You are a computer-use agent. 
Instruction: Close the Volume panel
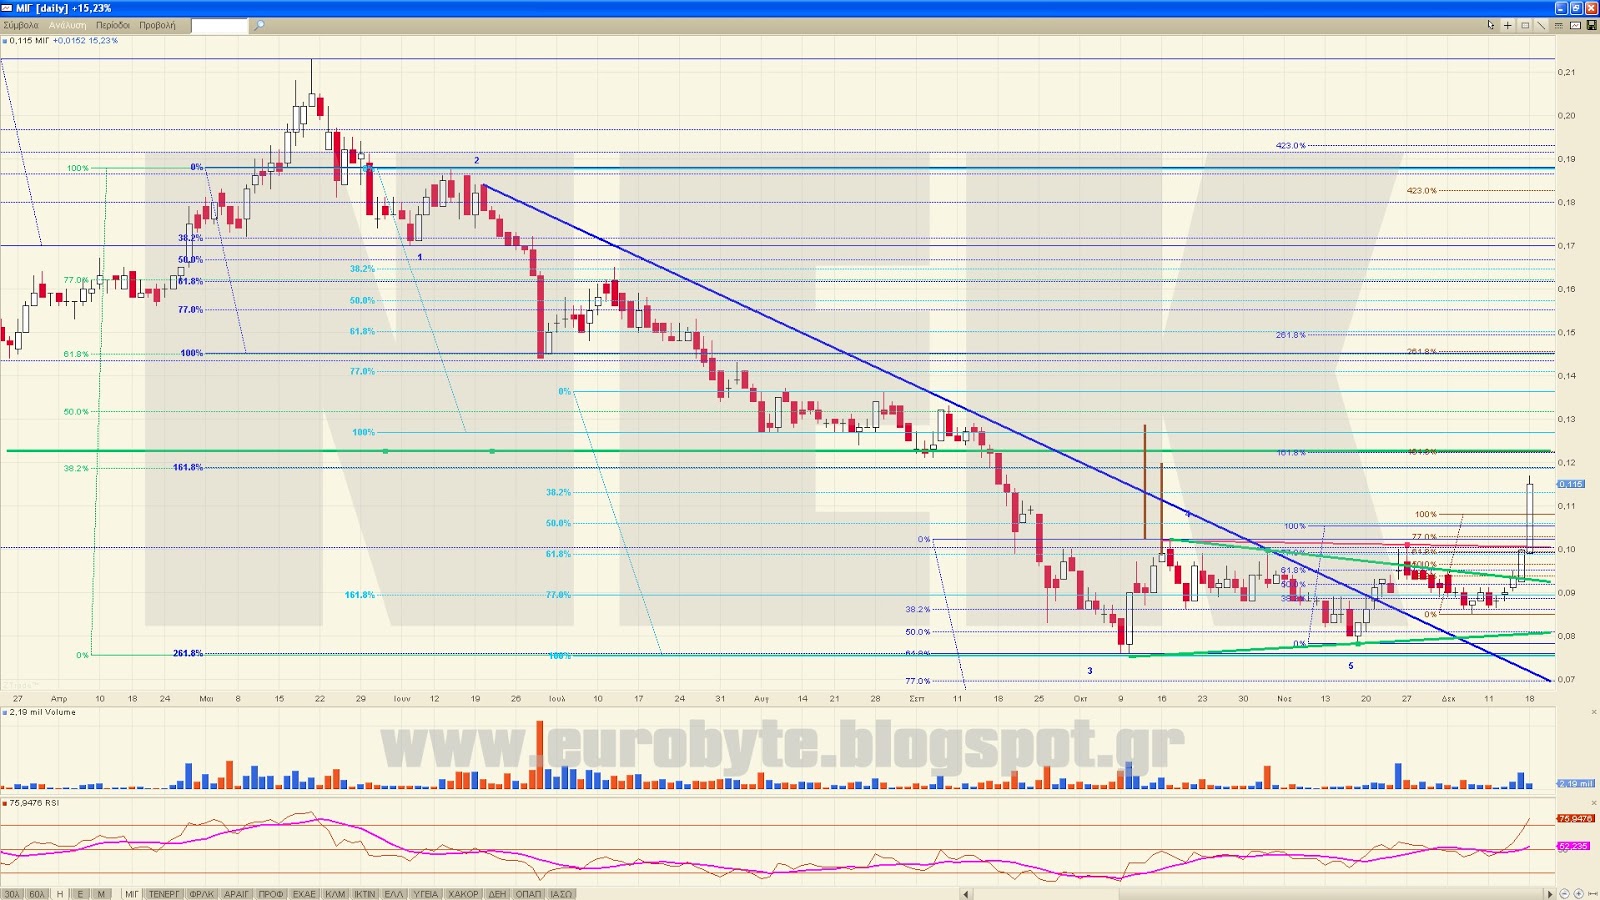(1594, 712)
